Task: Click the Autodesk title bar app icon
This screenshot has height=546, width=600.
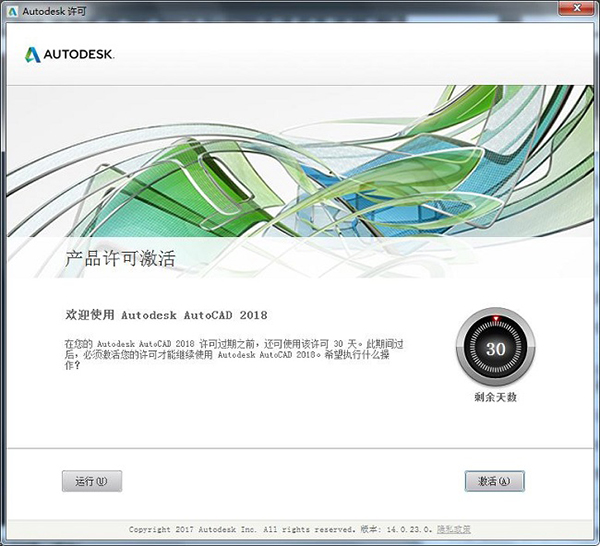Action: pos(13,11)
